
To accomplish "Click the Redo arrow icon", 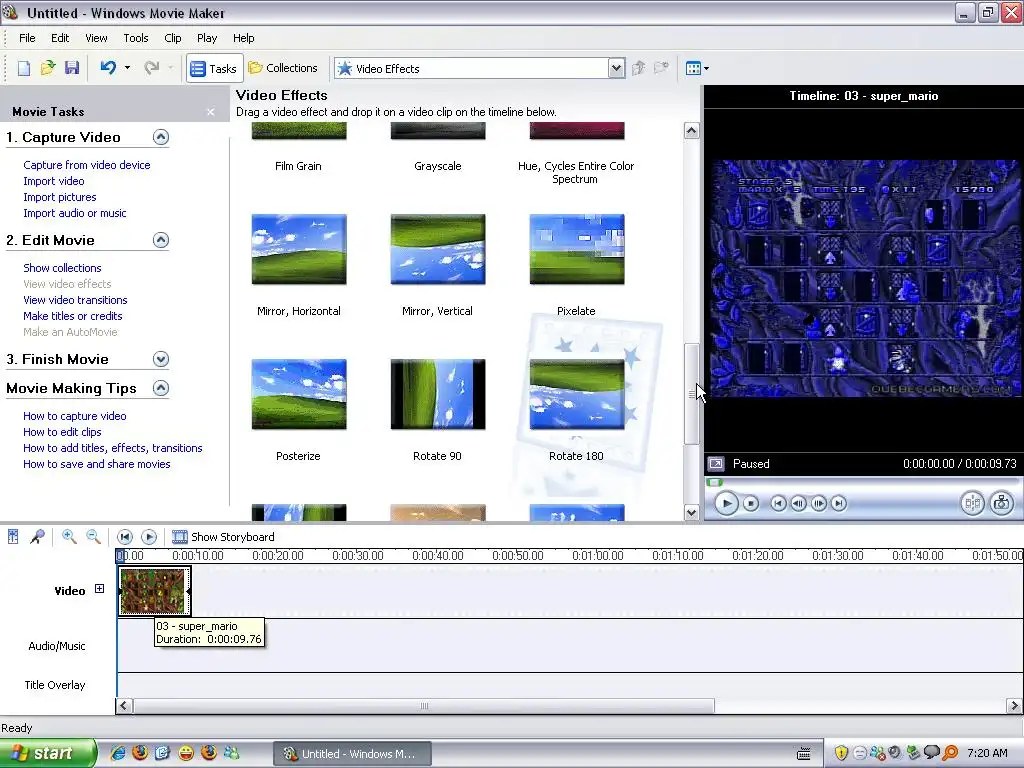I will 152,68.
